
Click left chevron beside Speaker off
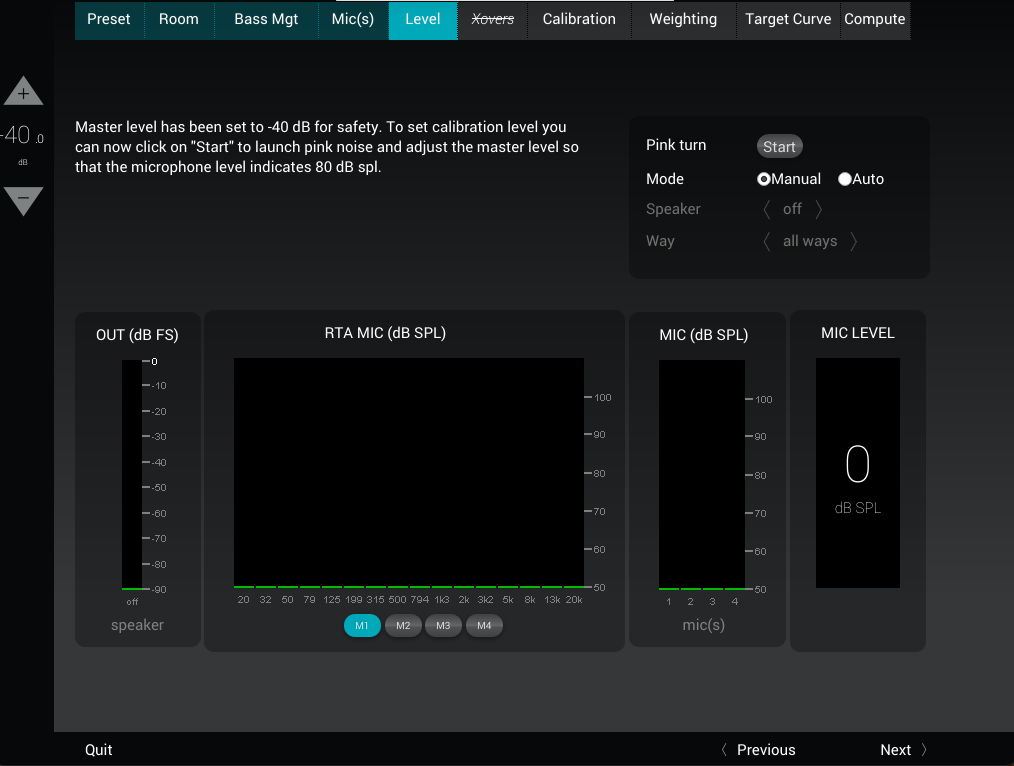pos(767,209)
